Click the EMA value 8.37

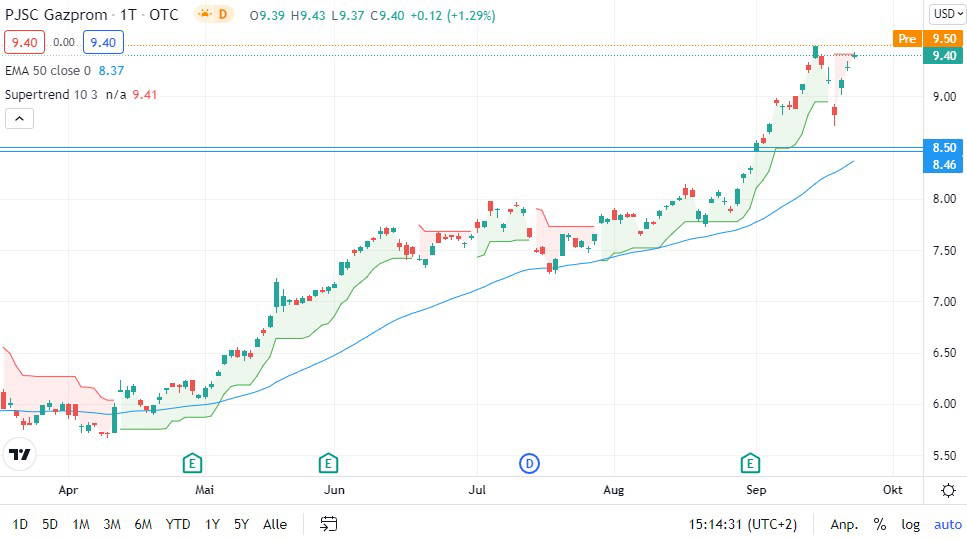(x=112, y=71)
